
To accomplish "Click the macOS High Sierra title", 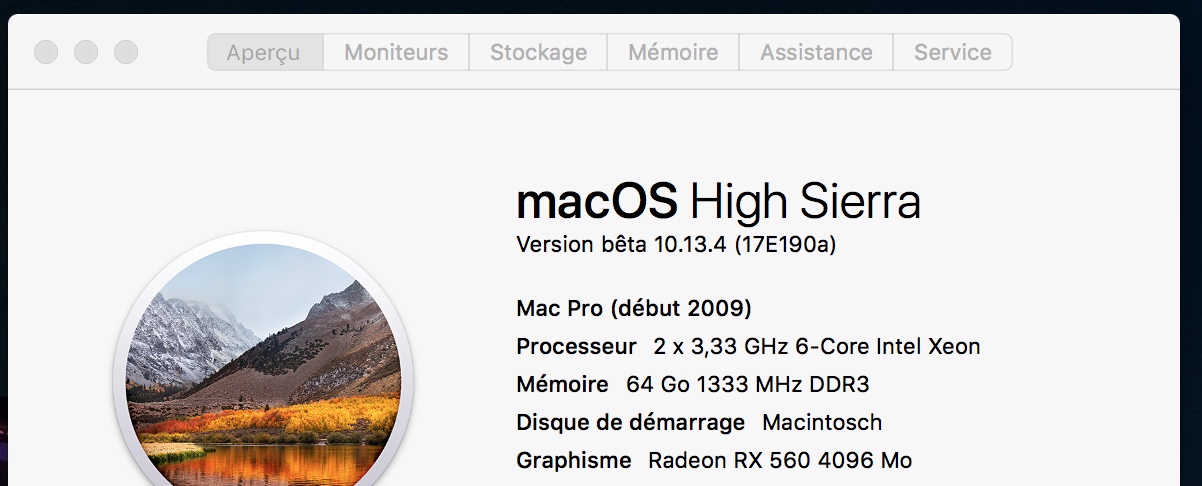I will (717, 202).
